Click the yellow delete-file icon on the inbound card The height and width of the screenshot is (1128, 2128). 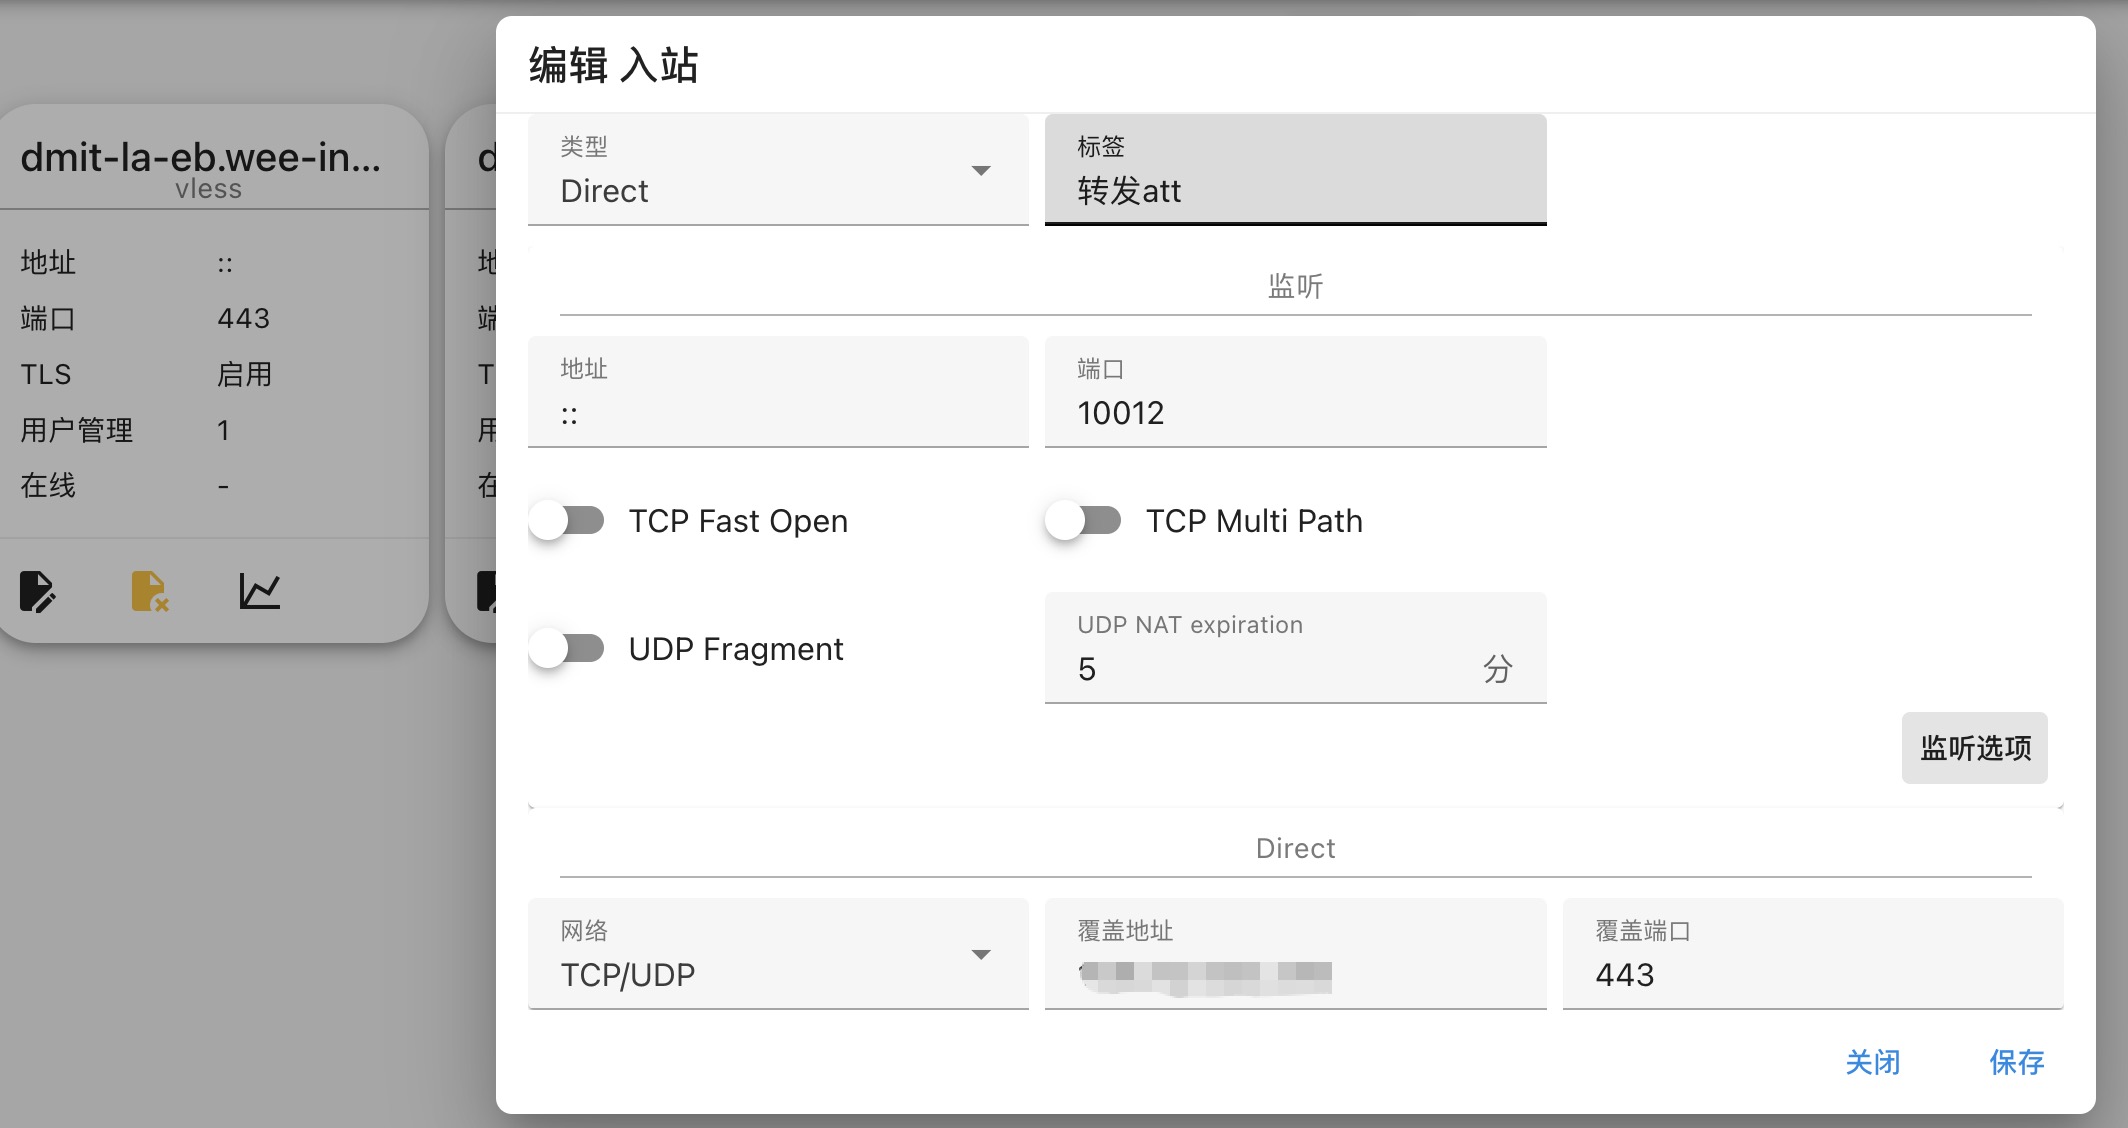click(148, 592)
